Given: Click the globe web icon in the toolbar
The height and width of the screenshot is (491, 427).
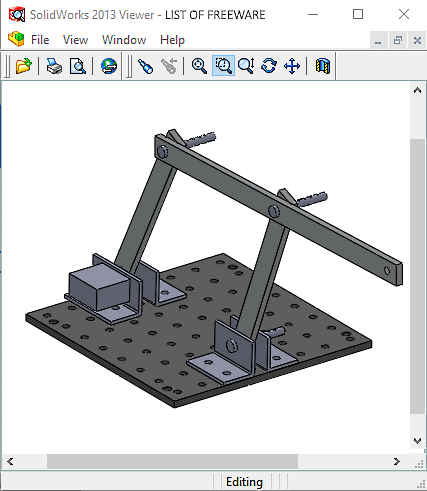Looking at the screenshot, I should [109, 66].
